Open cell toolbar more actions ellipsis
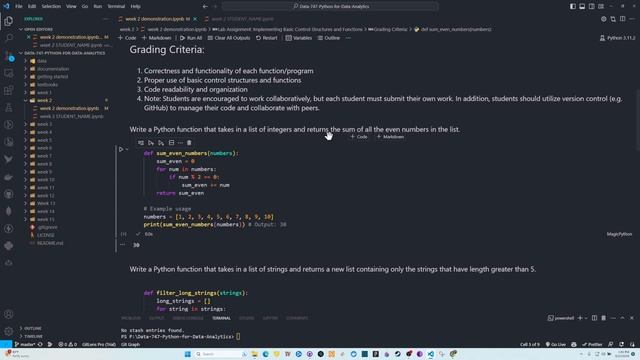The width and height of the screenshot is (640, 360). click(180, 143)
